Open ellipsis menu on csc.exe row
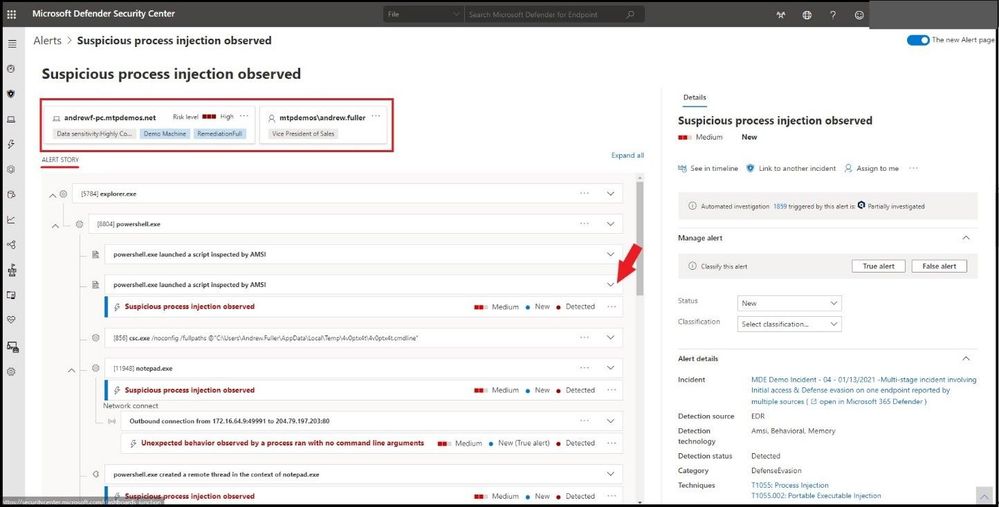This screenshot has height=507, width=999. (584, 337)
